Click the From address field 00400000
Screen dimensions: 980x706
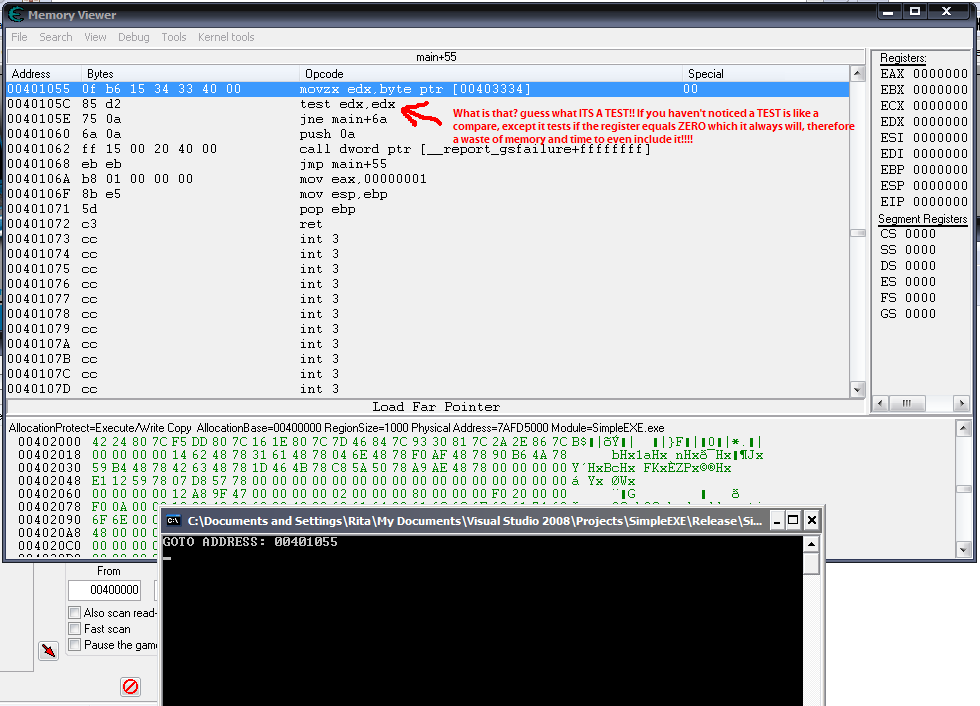point(104,591)
